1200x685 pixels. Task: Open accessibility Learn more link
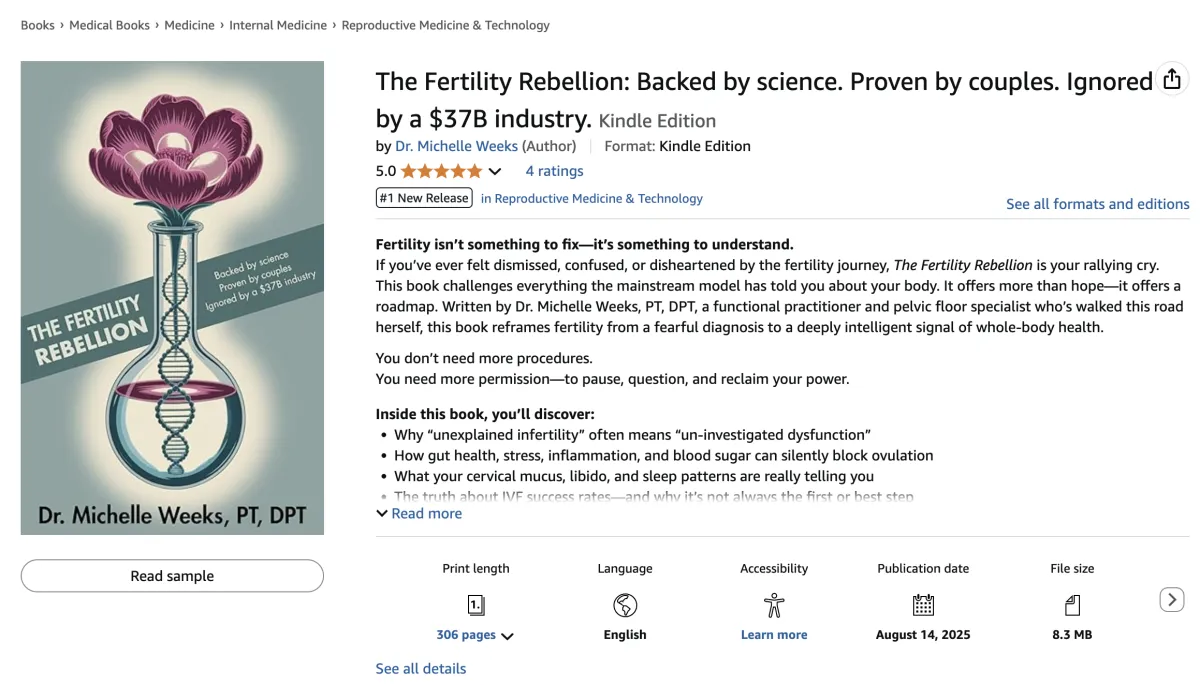click(x=774, y=635)
